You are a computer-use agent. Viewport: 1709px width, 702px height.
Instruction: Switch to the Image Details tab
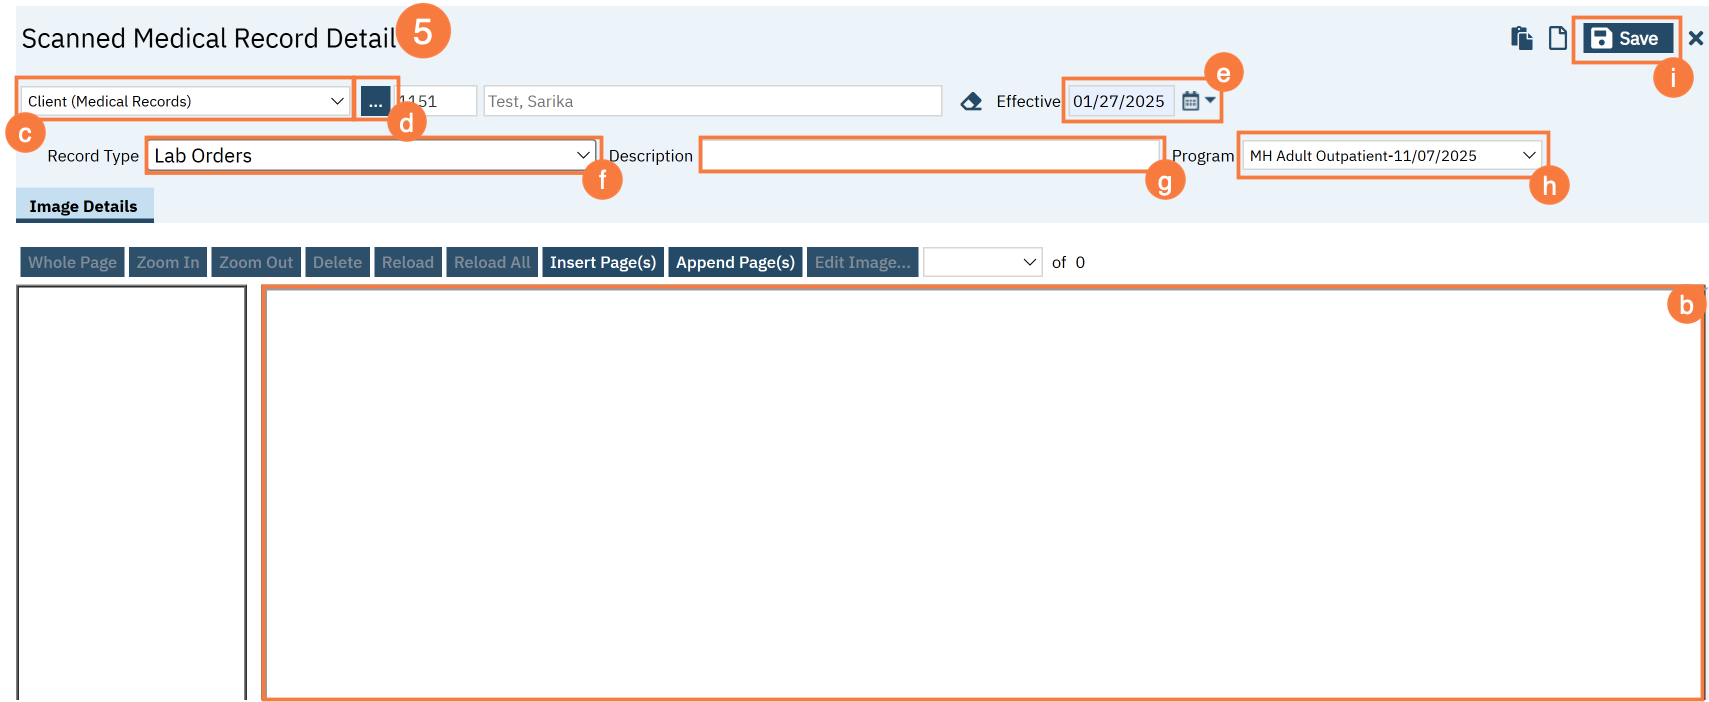point(83,206)
